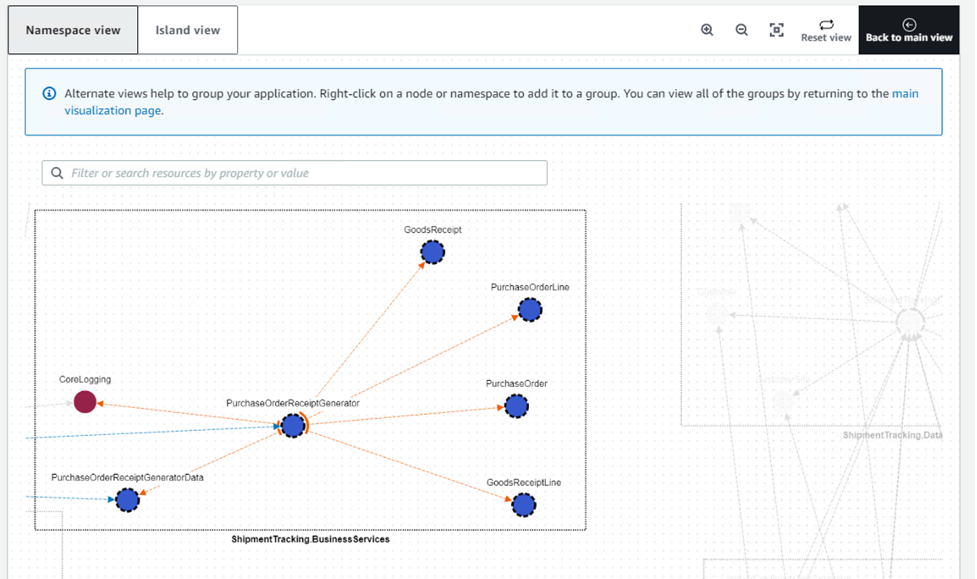The width and height of the screenshot is (977, 579).
Task: Click the ShipmentTracking.BusinessServices group label
Action: (310, 538)
